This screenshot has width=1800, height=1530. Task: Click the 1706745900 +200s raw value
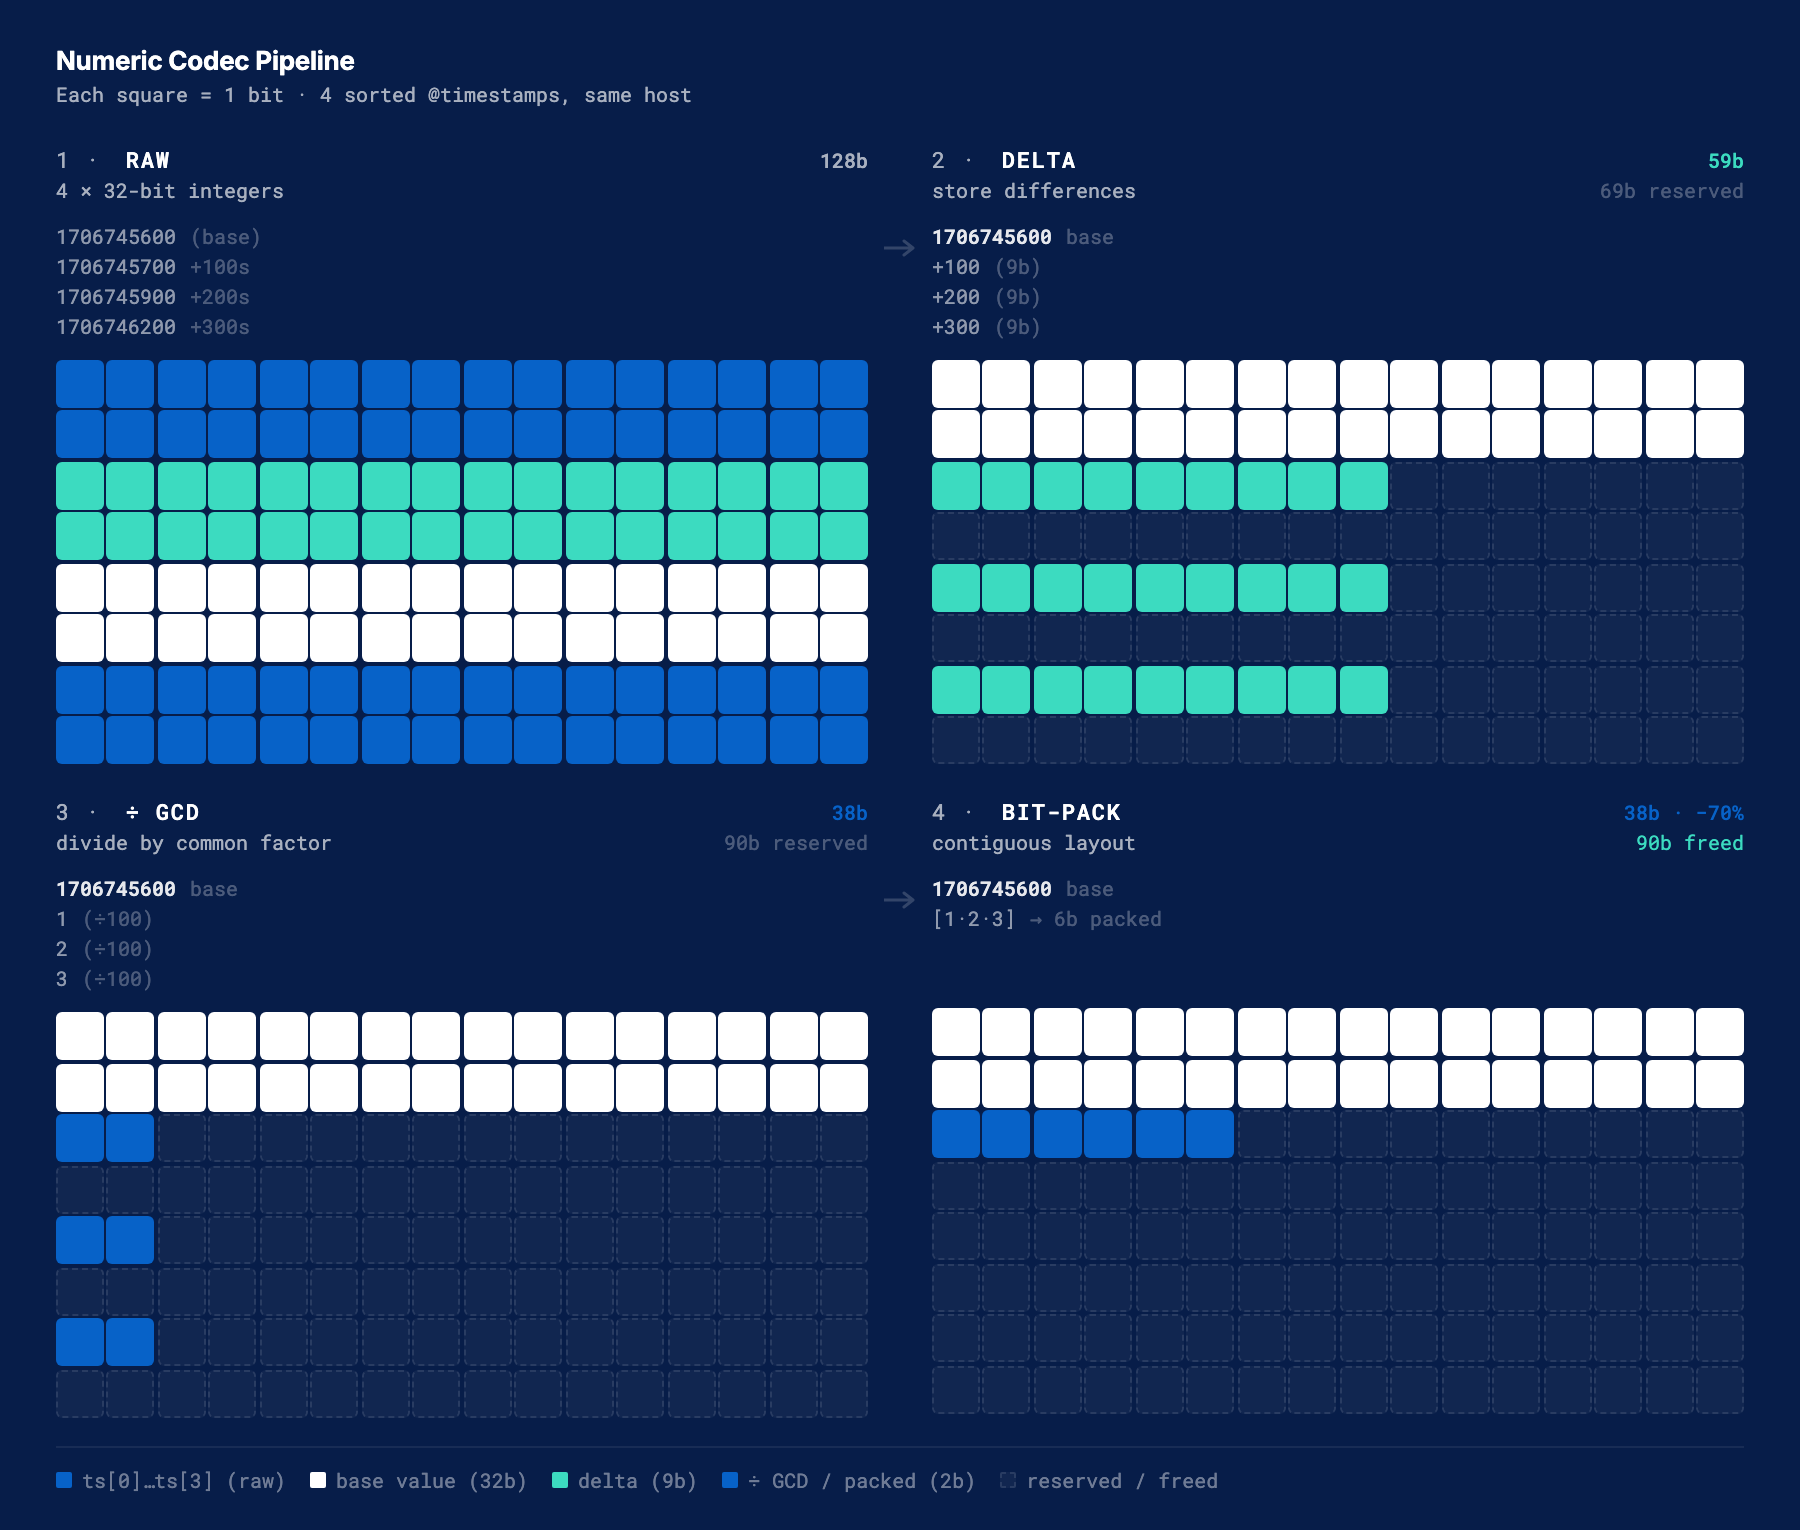[x=153, y=297]
